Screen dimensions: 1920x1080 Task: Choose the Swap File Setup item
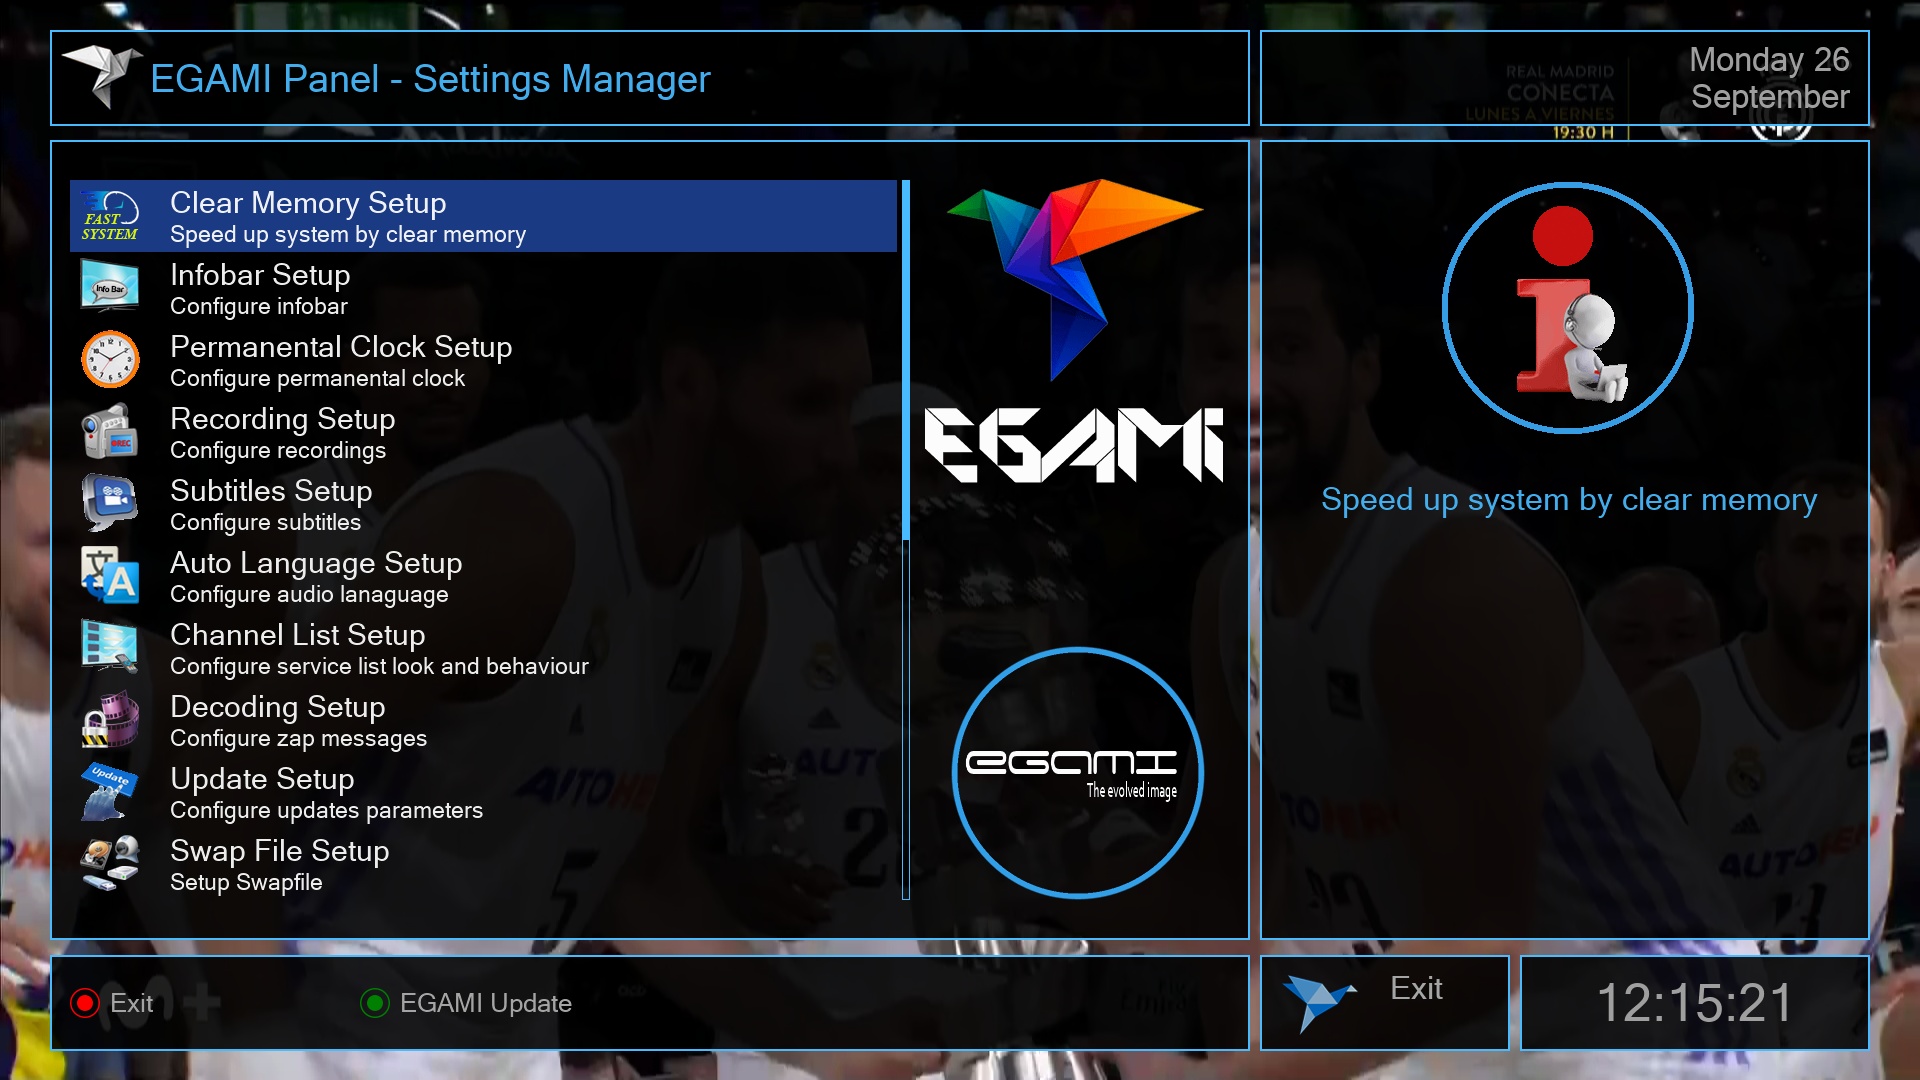[x=280, y=864]
